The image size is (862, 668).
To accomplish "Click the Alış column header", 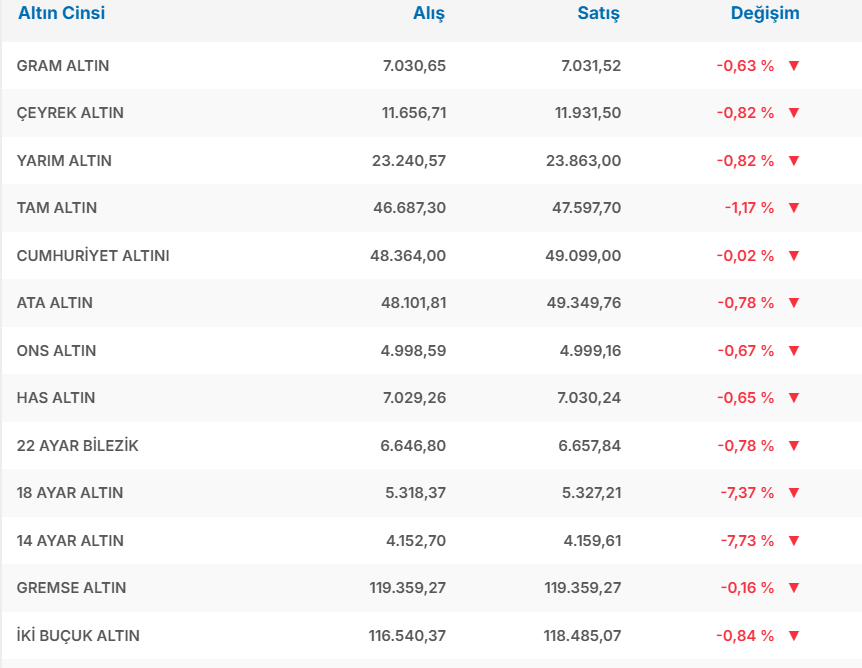I will tap(429, 14).
